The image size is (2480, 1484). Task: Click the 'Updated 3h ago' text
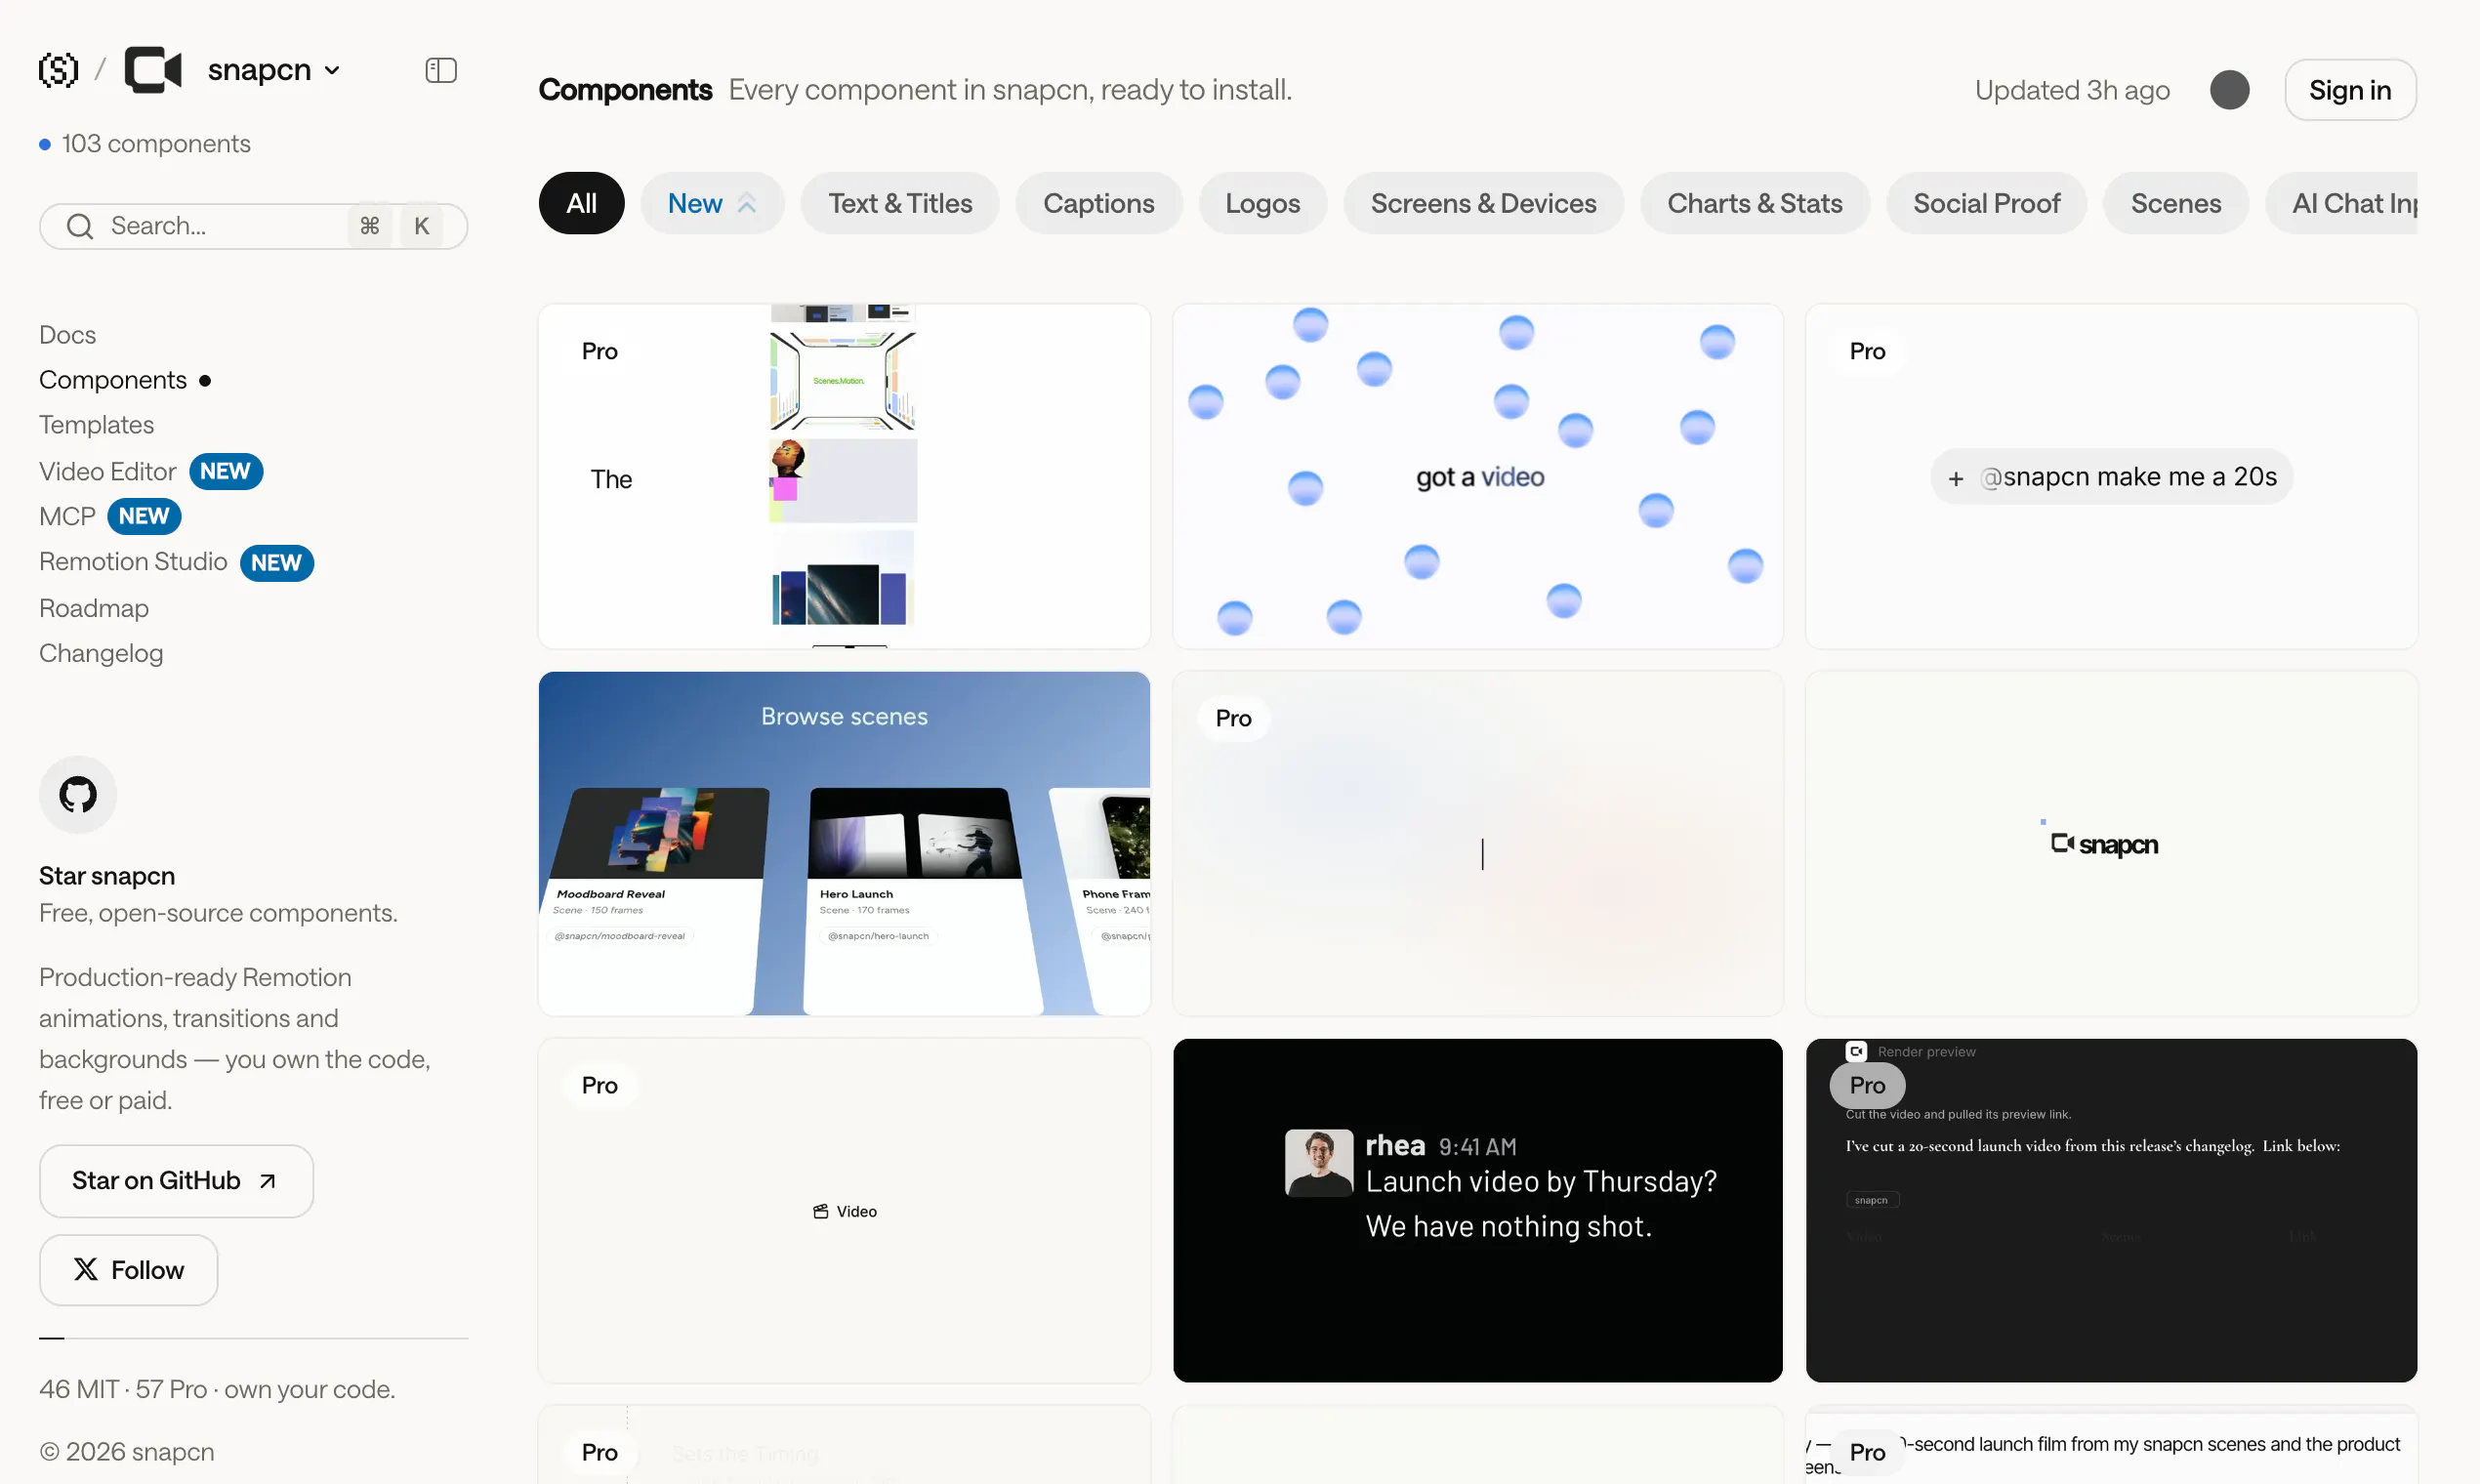pyautogui.click(x=2072, y=90)
